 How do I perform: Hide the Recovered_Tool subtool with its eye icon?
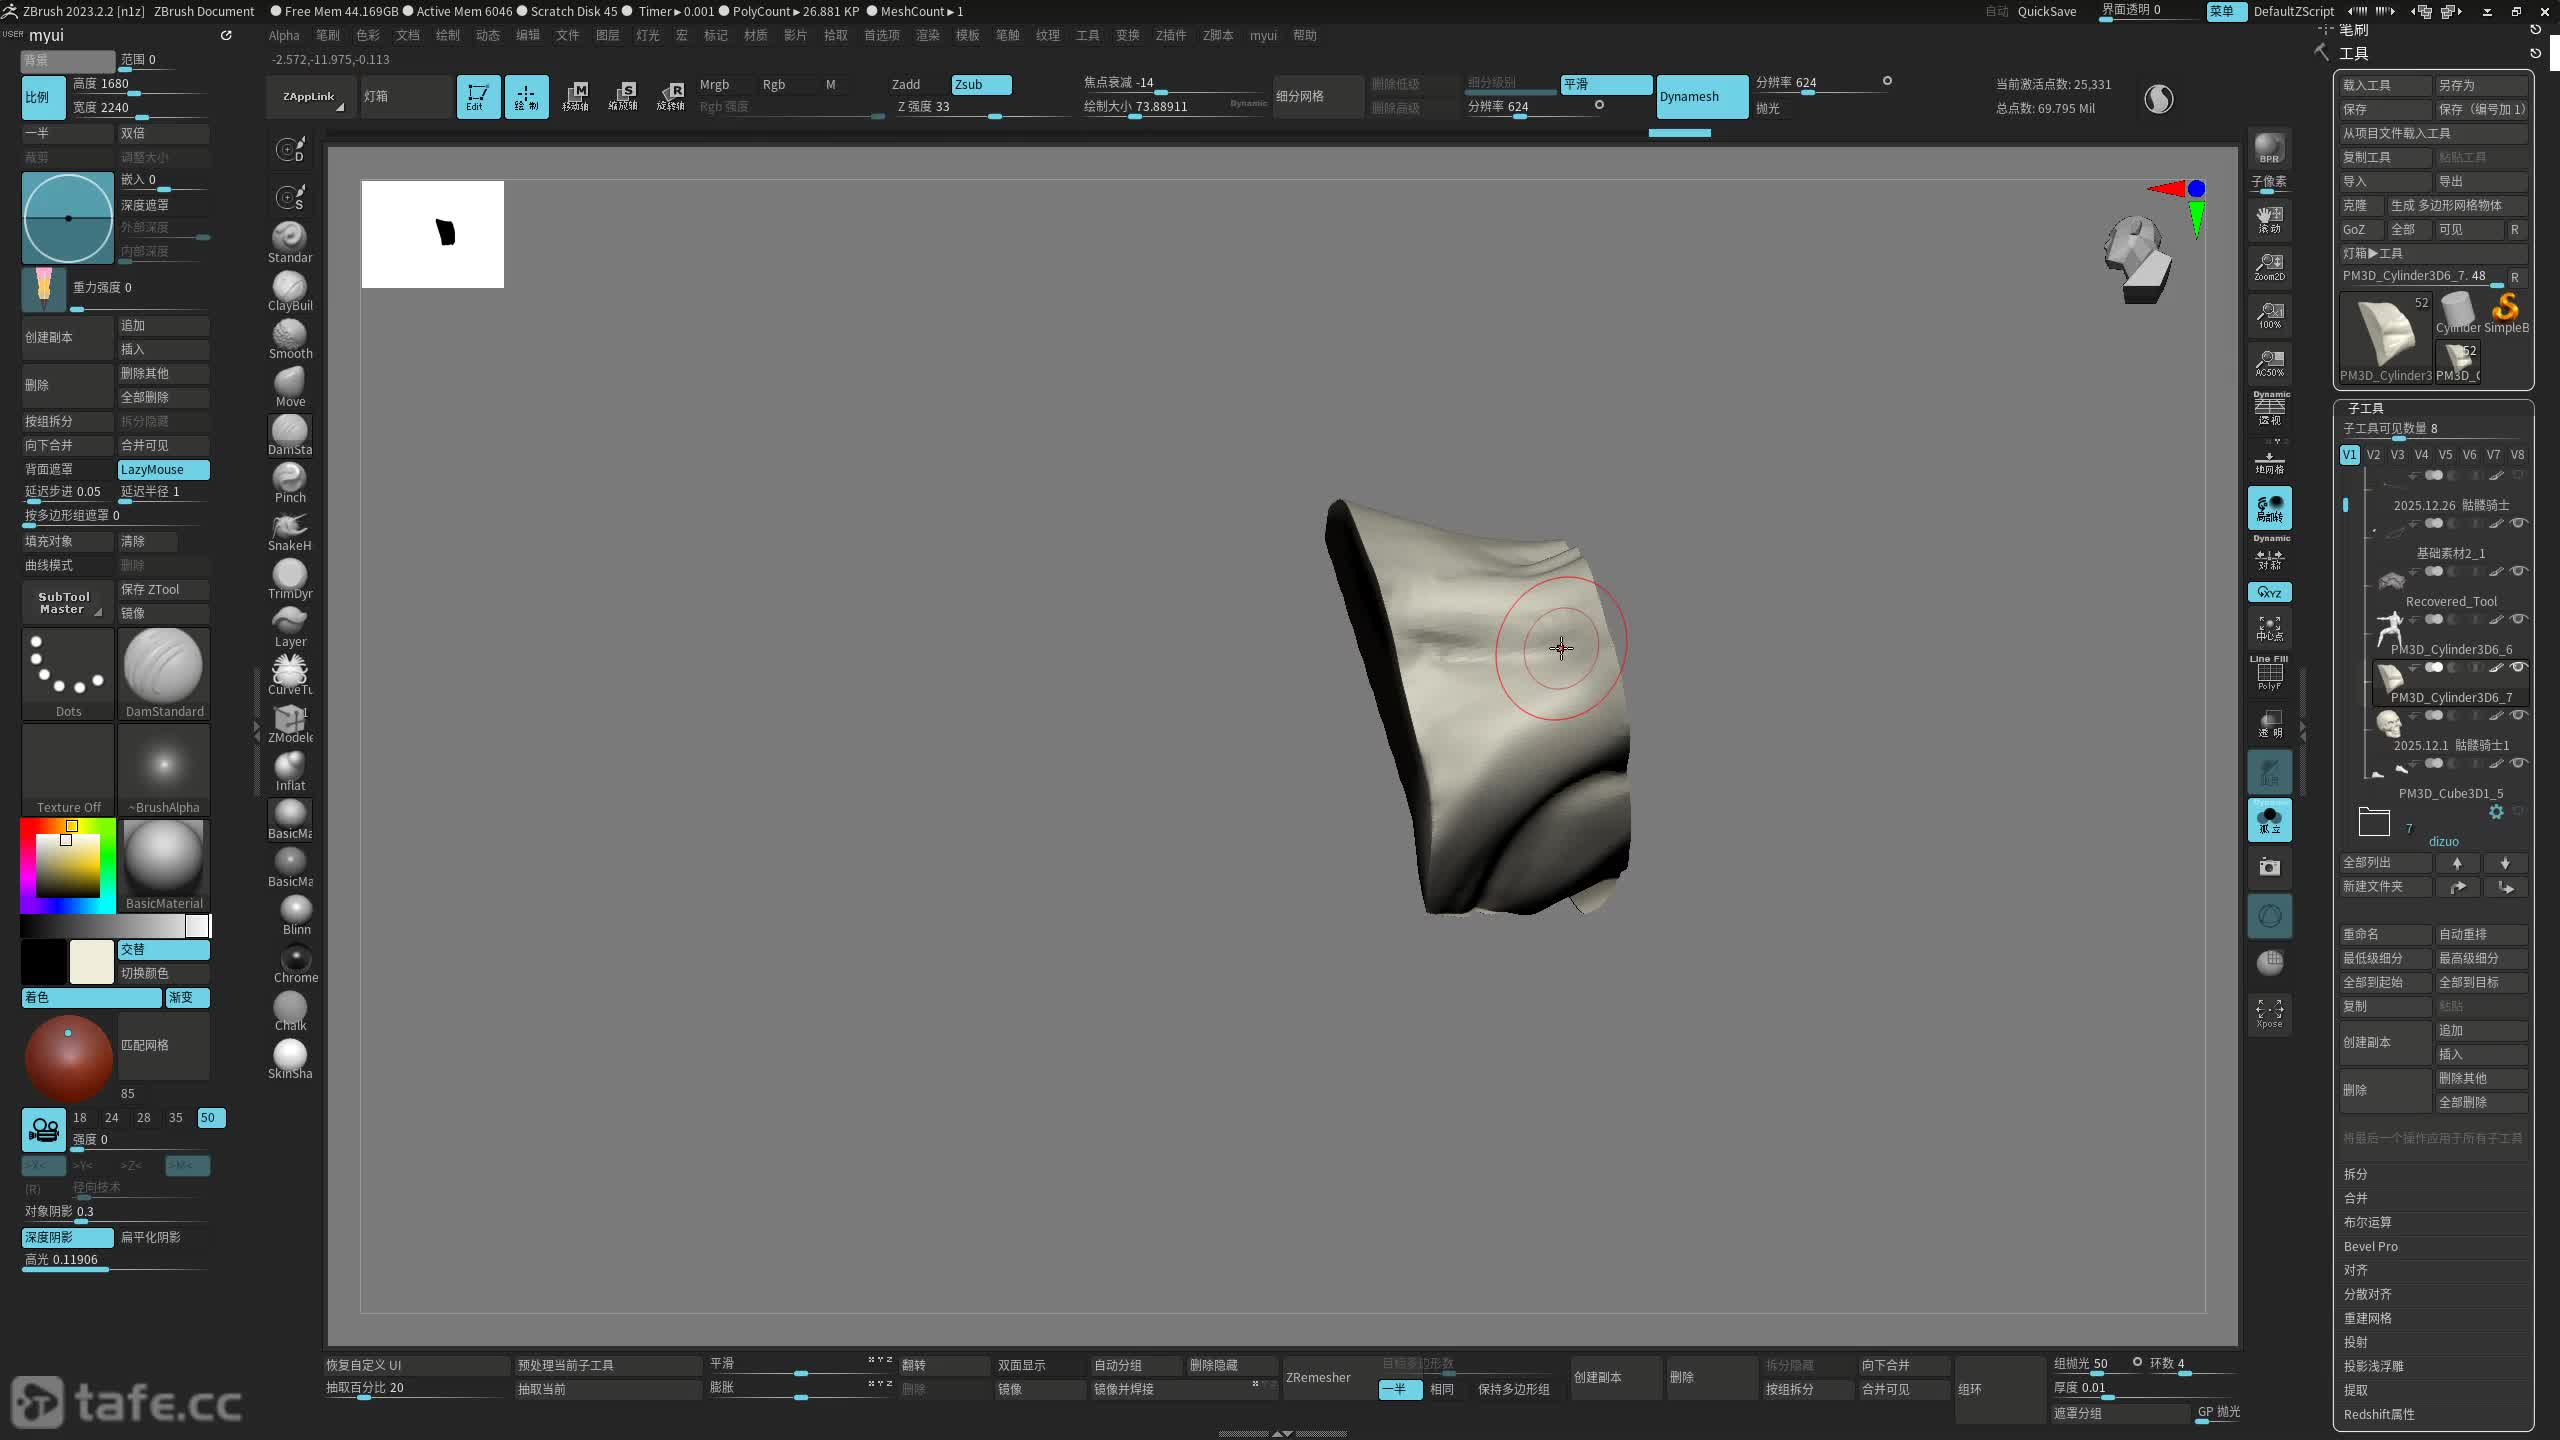click(2519, 571)
